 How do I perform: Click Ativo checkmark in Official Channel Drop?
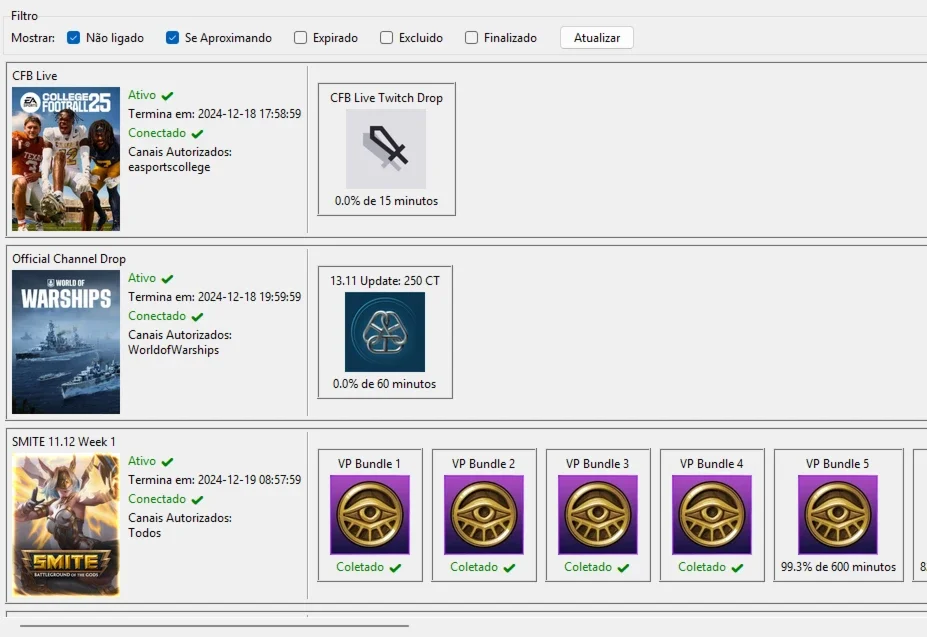click(x=167, y=279)
